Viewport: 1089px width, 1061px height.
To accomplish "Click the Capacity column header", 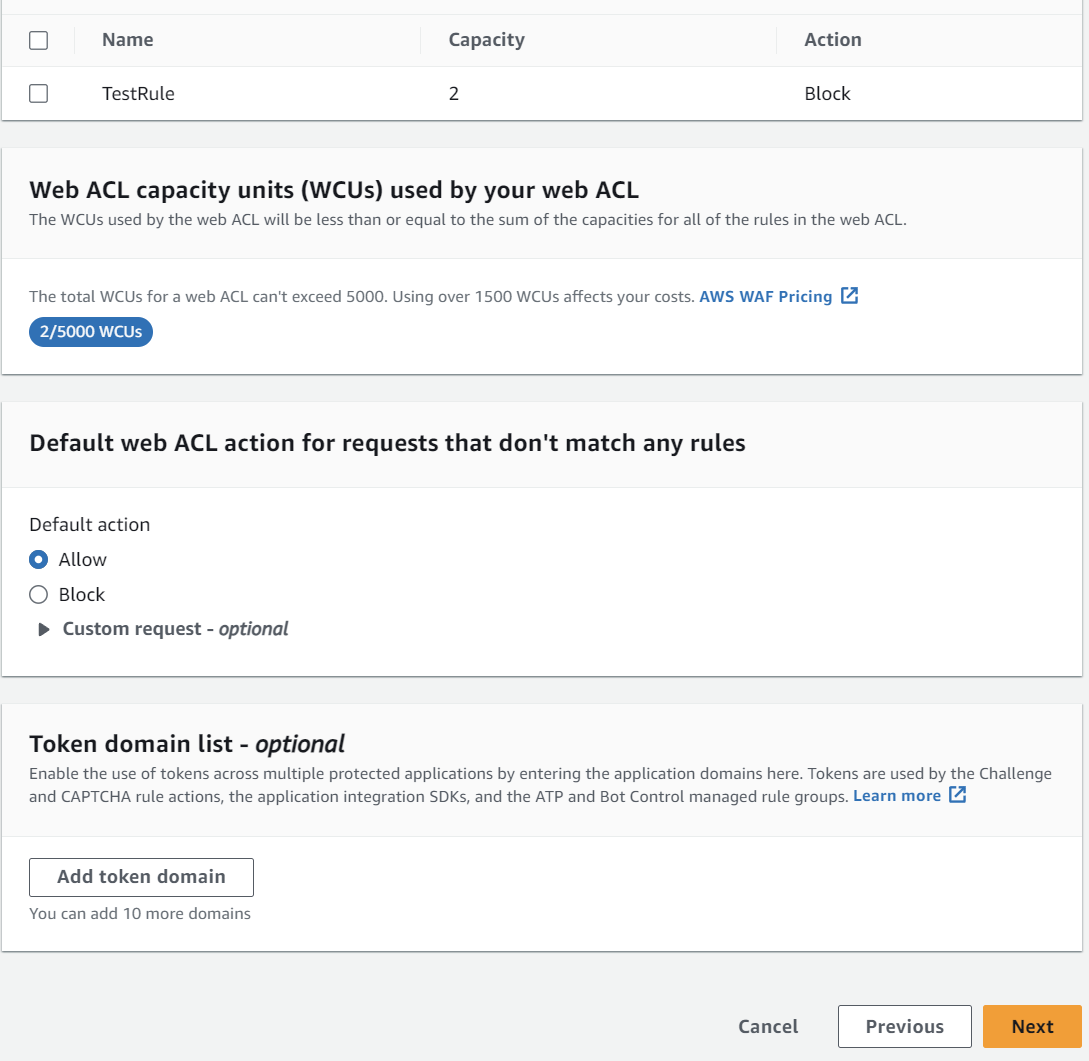I will 487,39.
